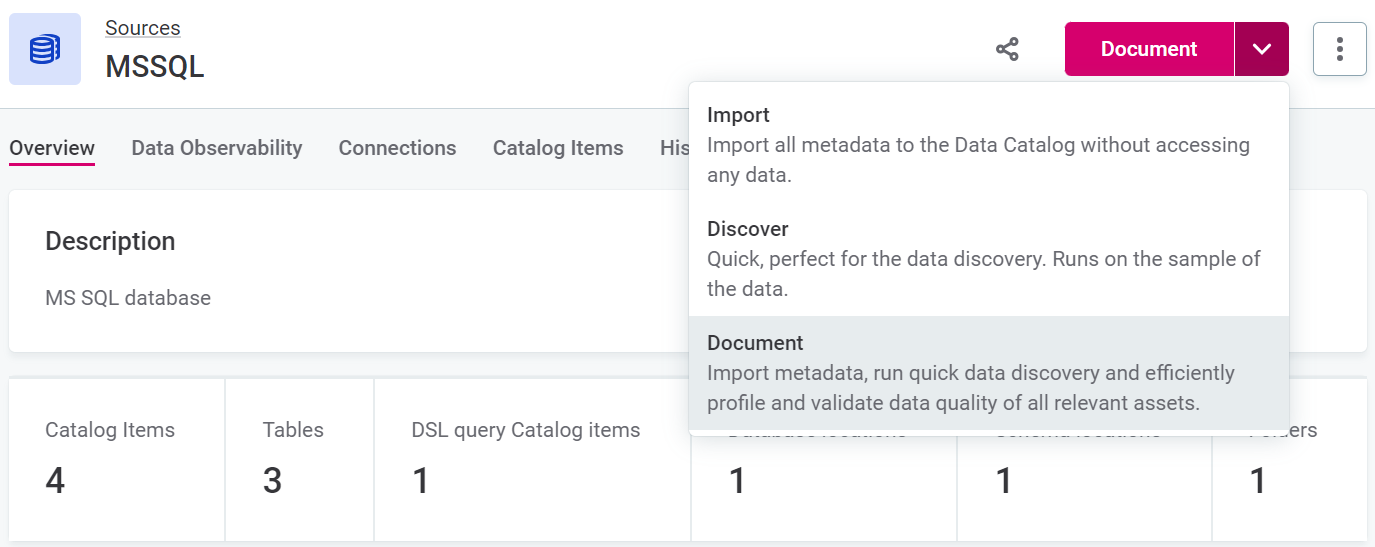Click the Tables count card

click(x=299, y=460)
